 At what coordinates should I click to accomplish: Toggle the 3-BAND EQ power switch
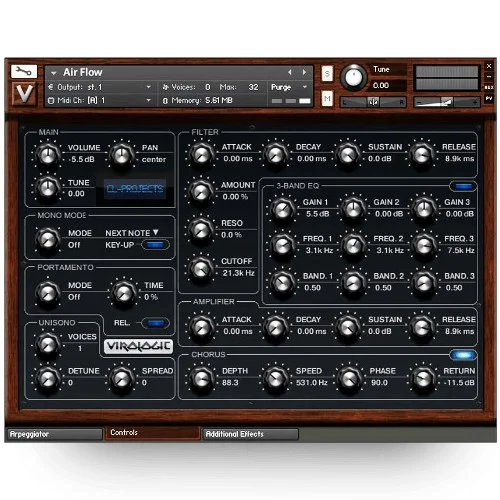[x=463, y=186]
